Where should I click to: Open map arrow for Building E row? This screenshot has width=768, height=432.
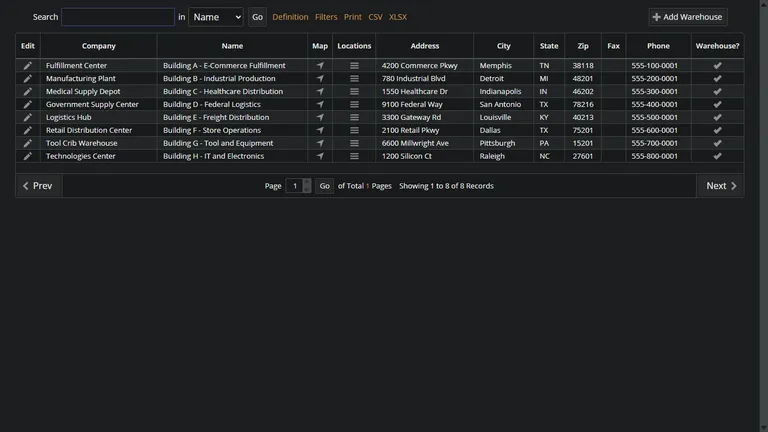tap(320, 118)
